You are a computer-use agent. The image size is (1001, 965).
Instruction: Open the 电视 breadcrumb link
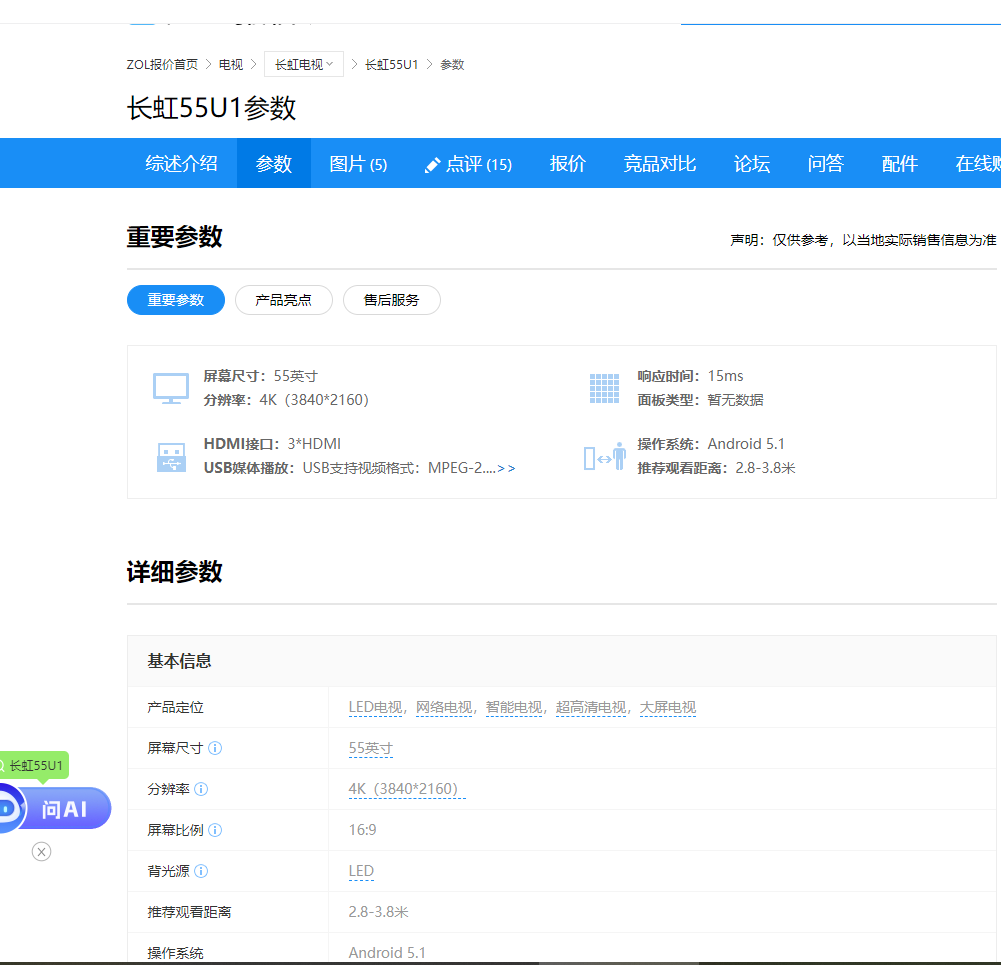click(x=230, y=64)
